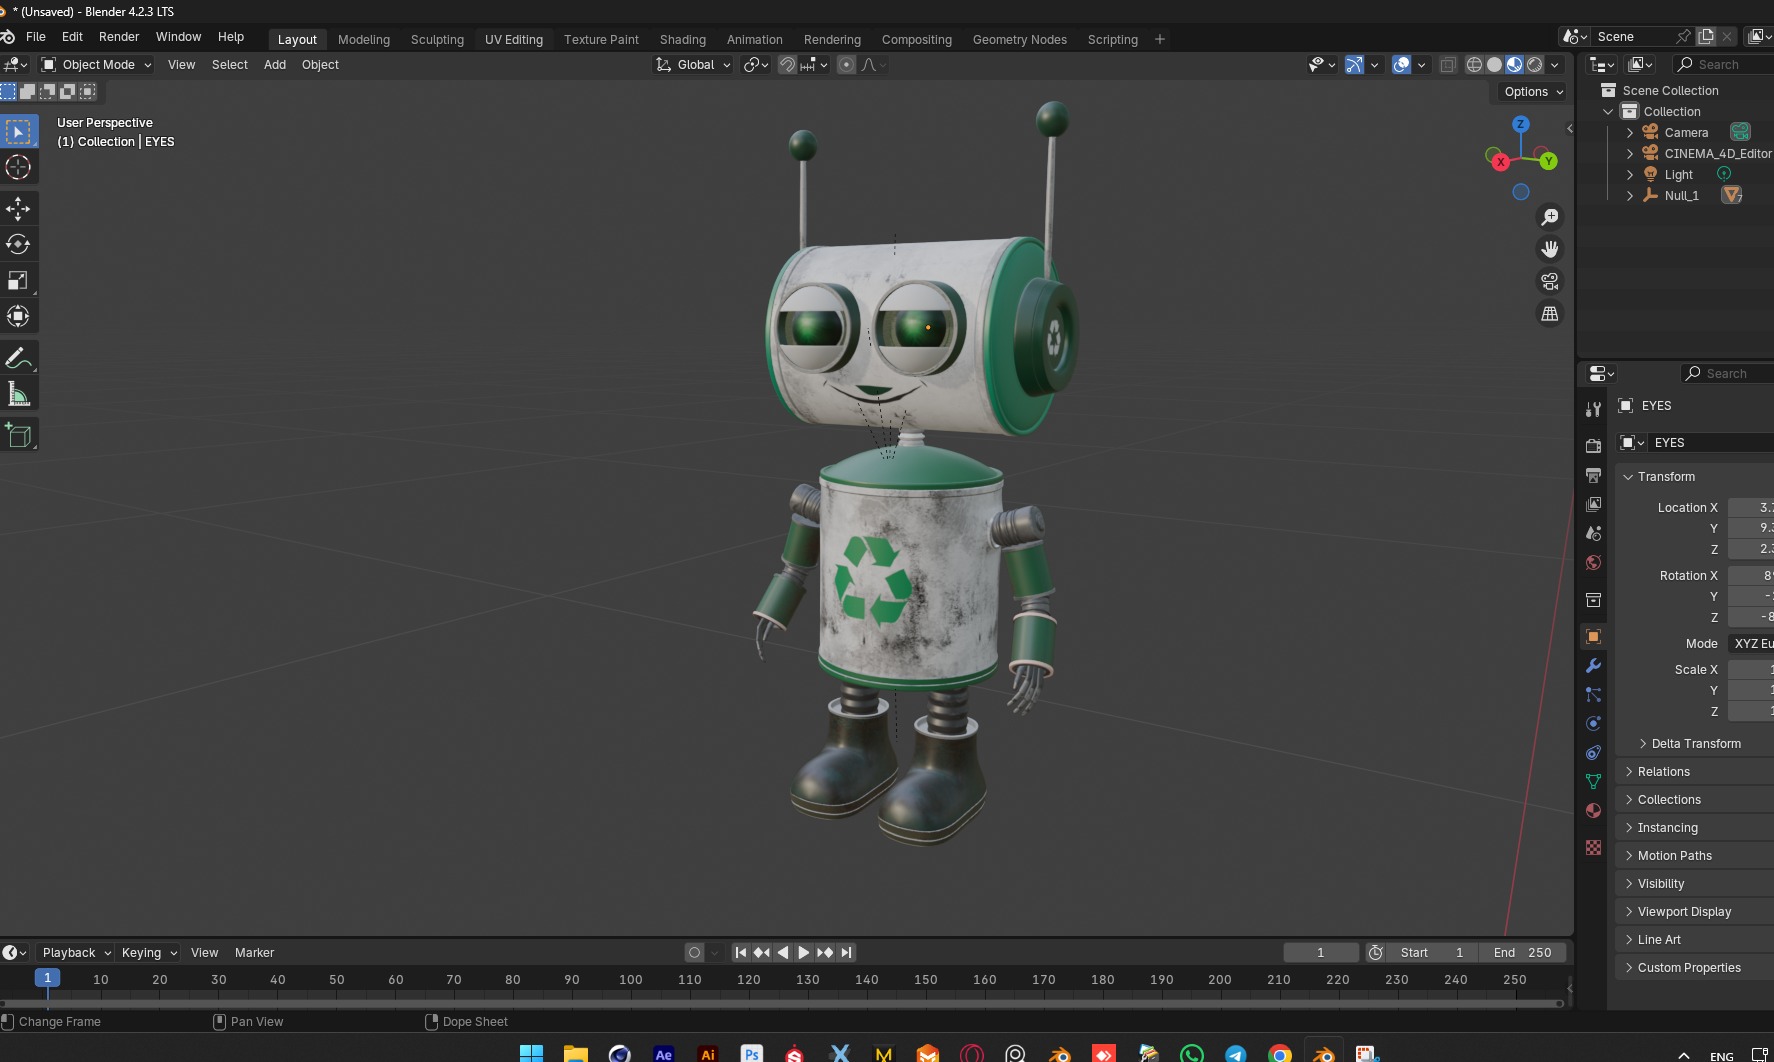Open the World properties tab
This screenshot has height=1062, width=1774.
(1594, 562)
